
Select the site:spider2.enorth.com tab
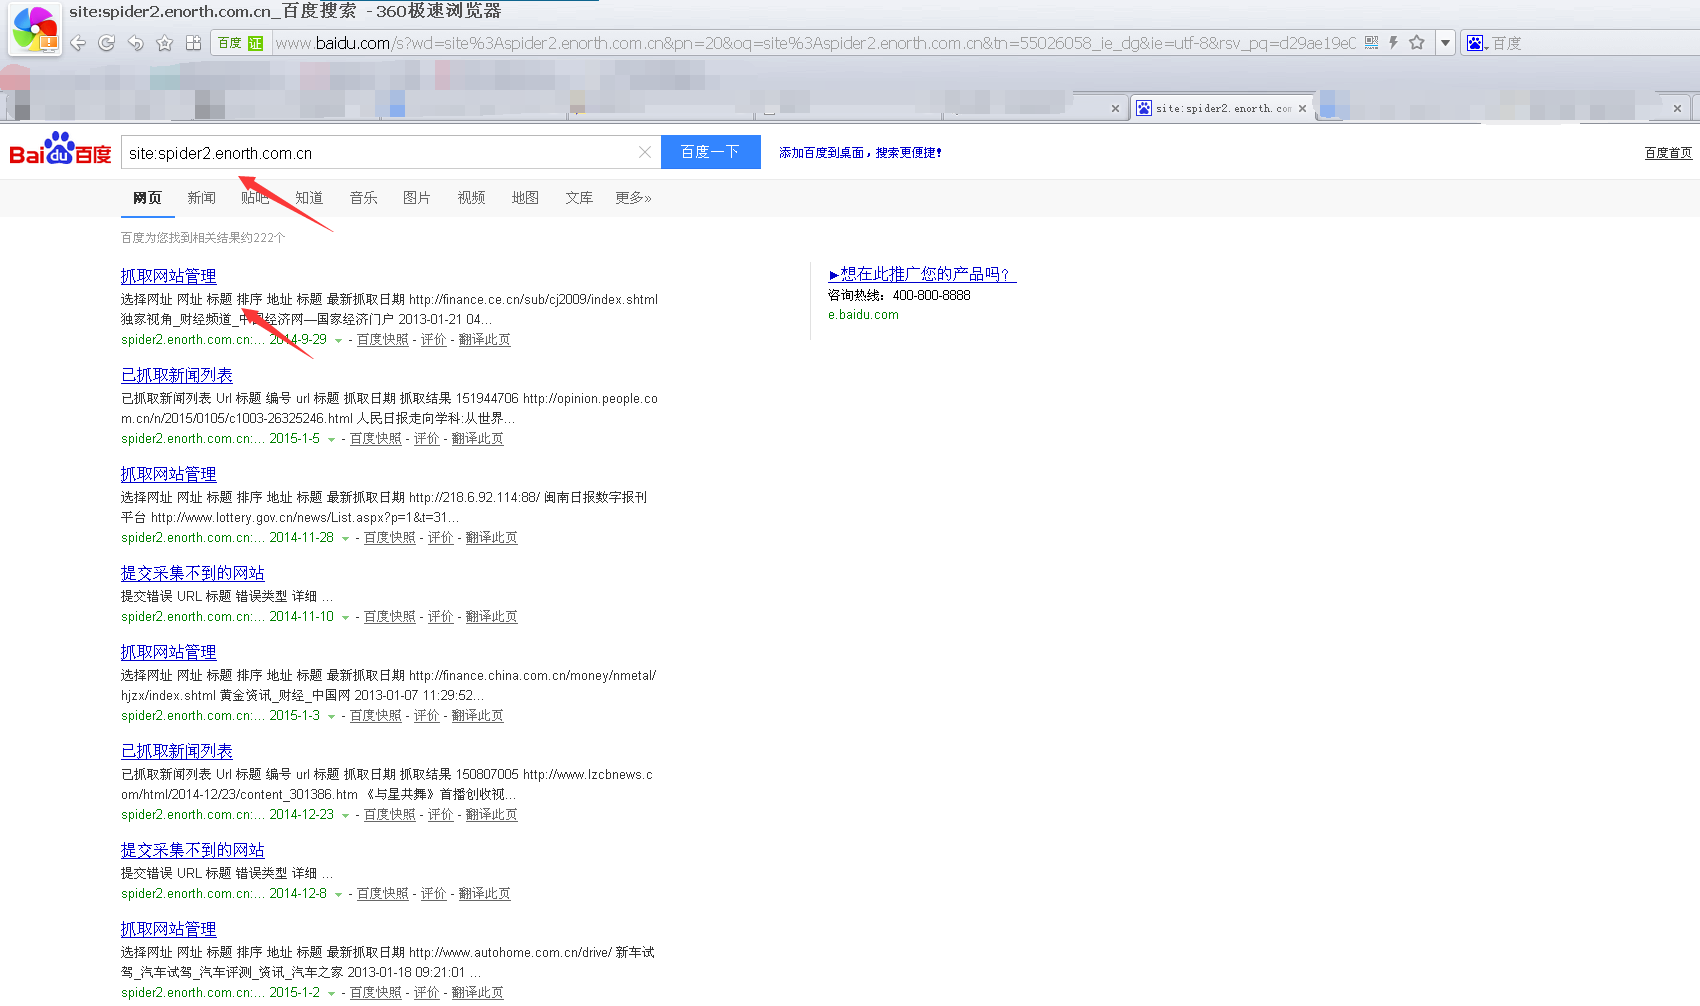[x=1222, y=108]
